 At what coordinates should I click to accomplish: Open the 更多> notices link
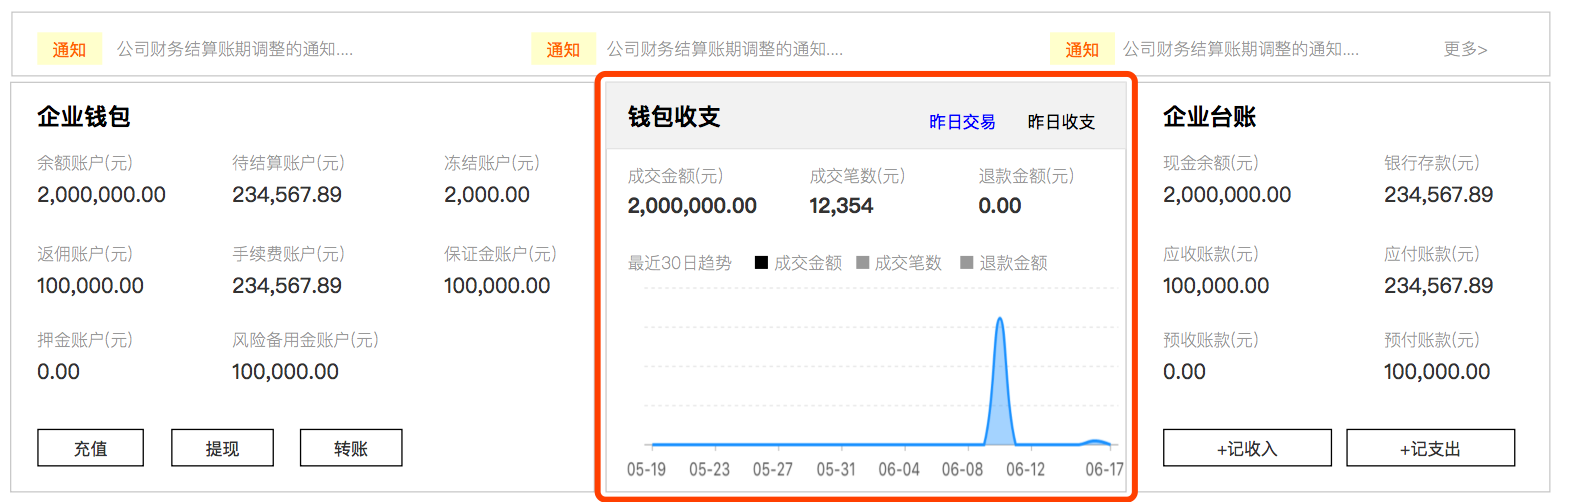(1465, 49)
